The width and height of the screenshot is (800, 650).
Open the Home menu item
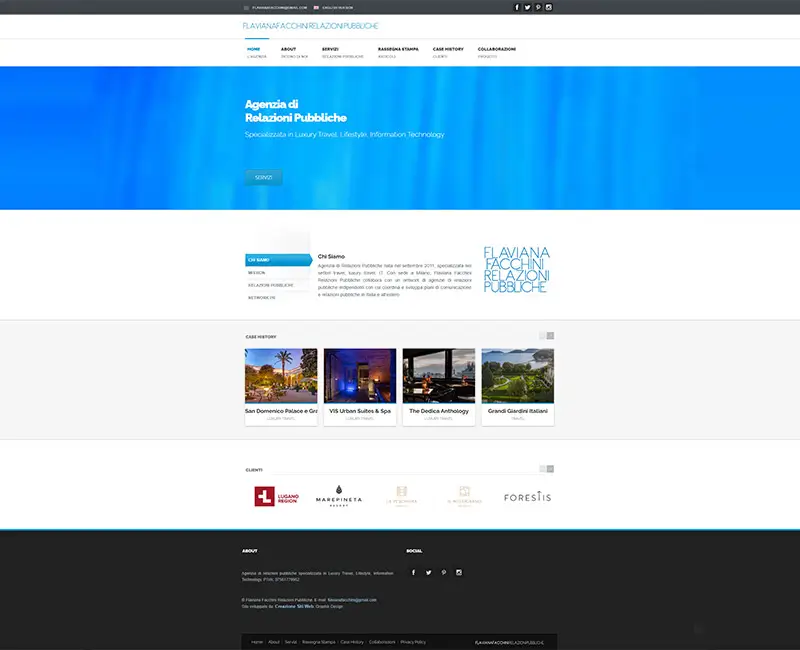coord(256,53)
